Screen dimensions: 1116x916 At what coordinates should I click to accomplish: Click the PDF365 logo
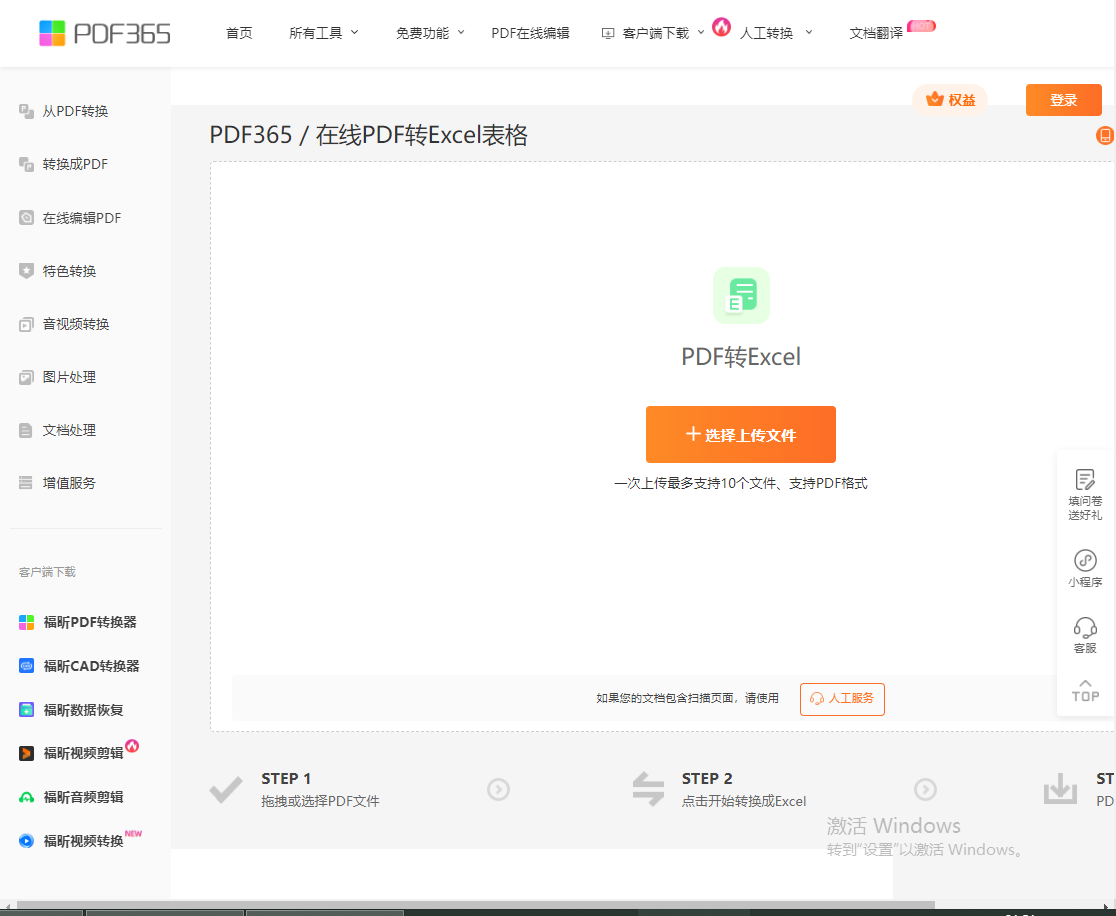[105, 33]
